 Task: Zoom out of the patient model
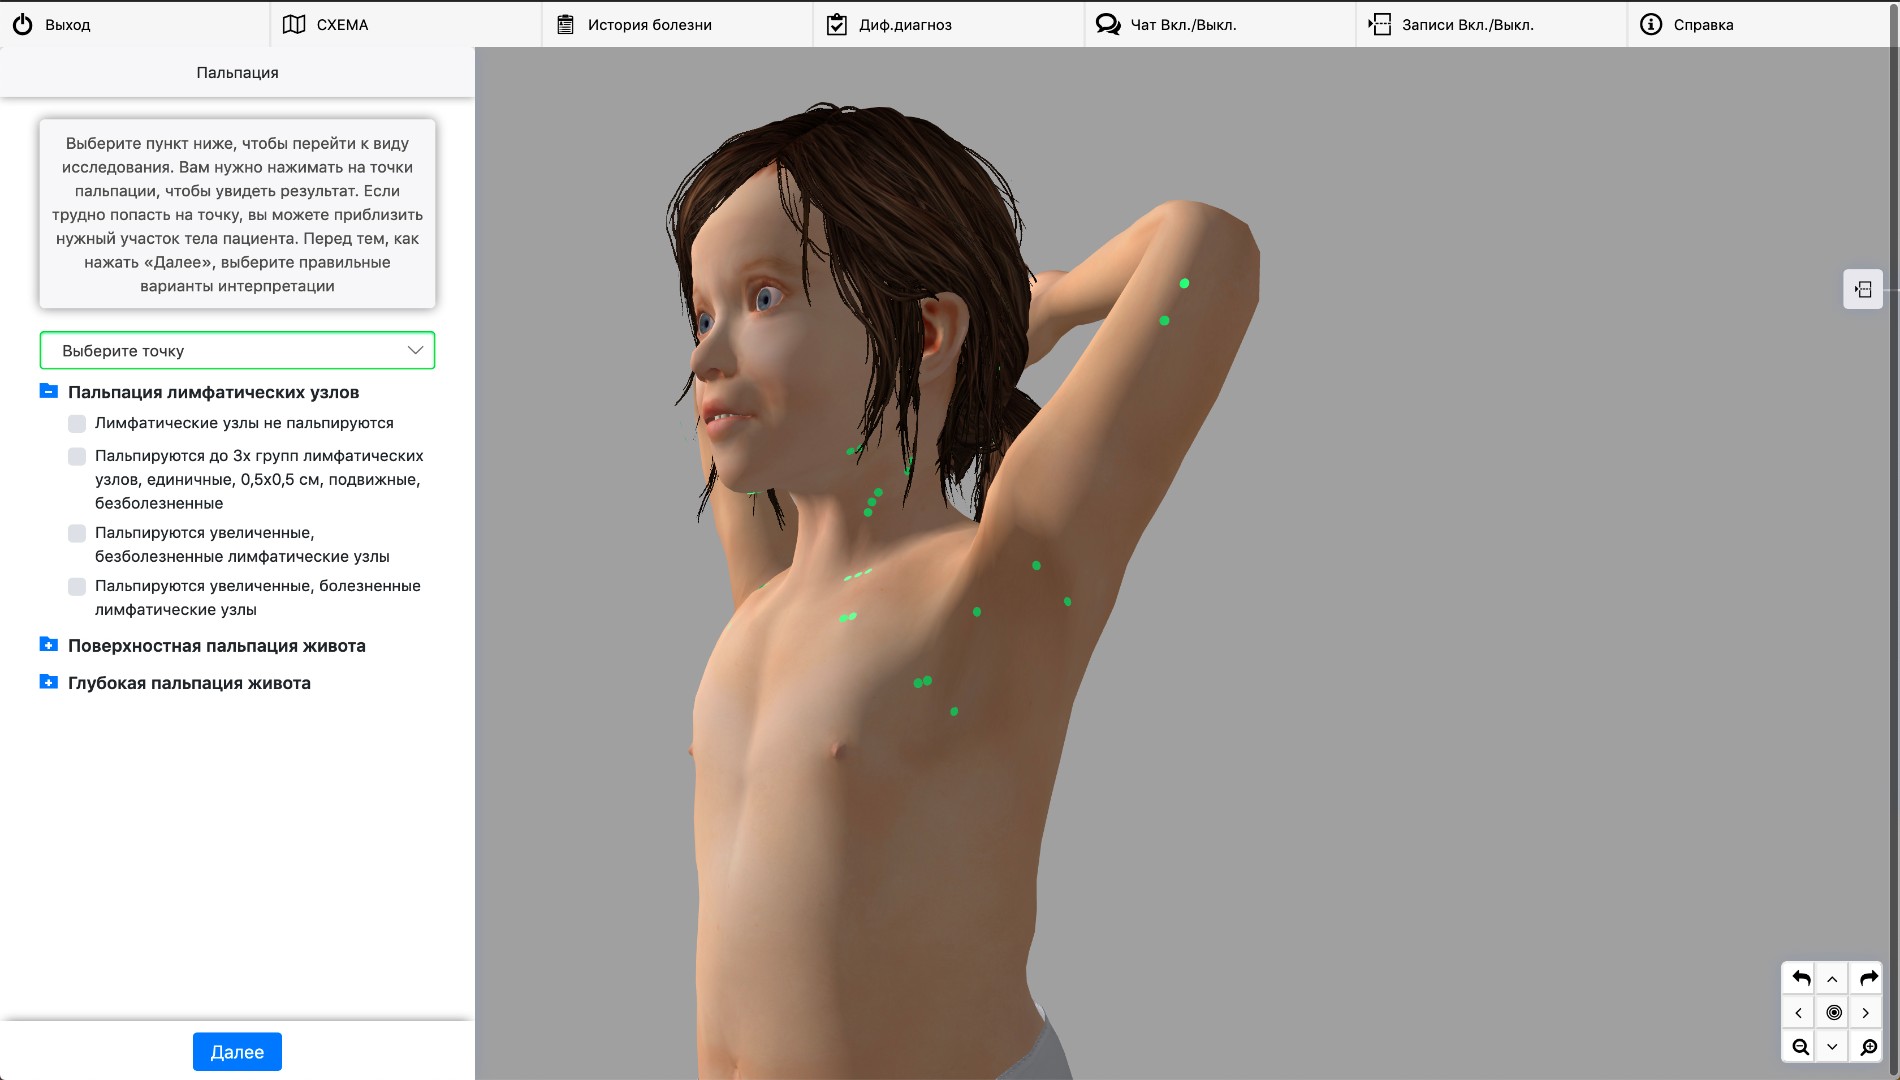pos(1800,1047)
